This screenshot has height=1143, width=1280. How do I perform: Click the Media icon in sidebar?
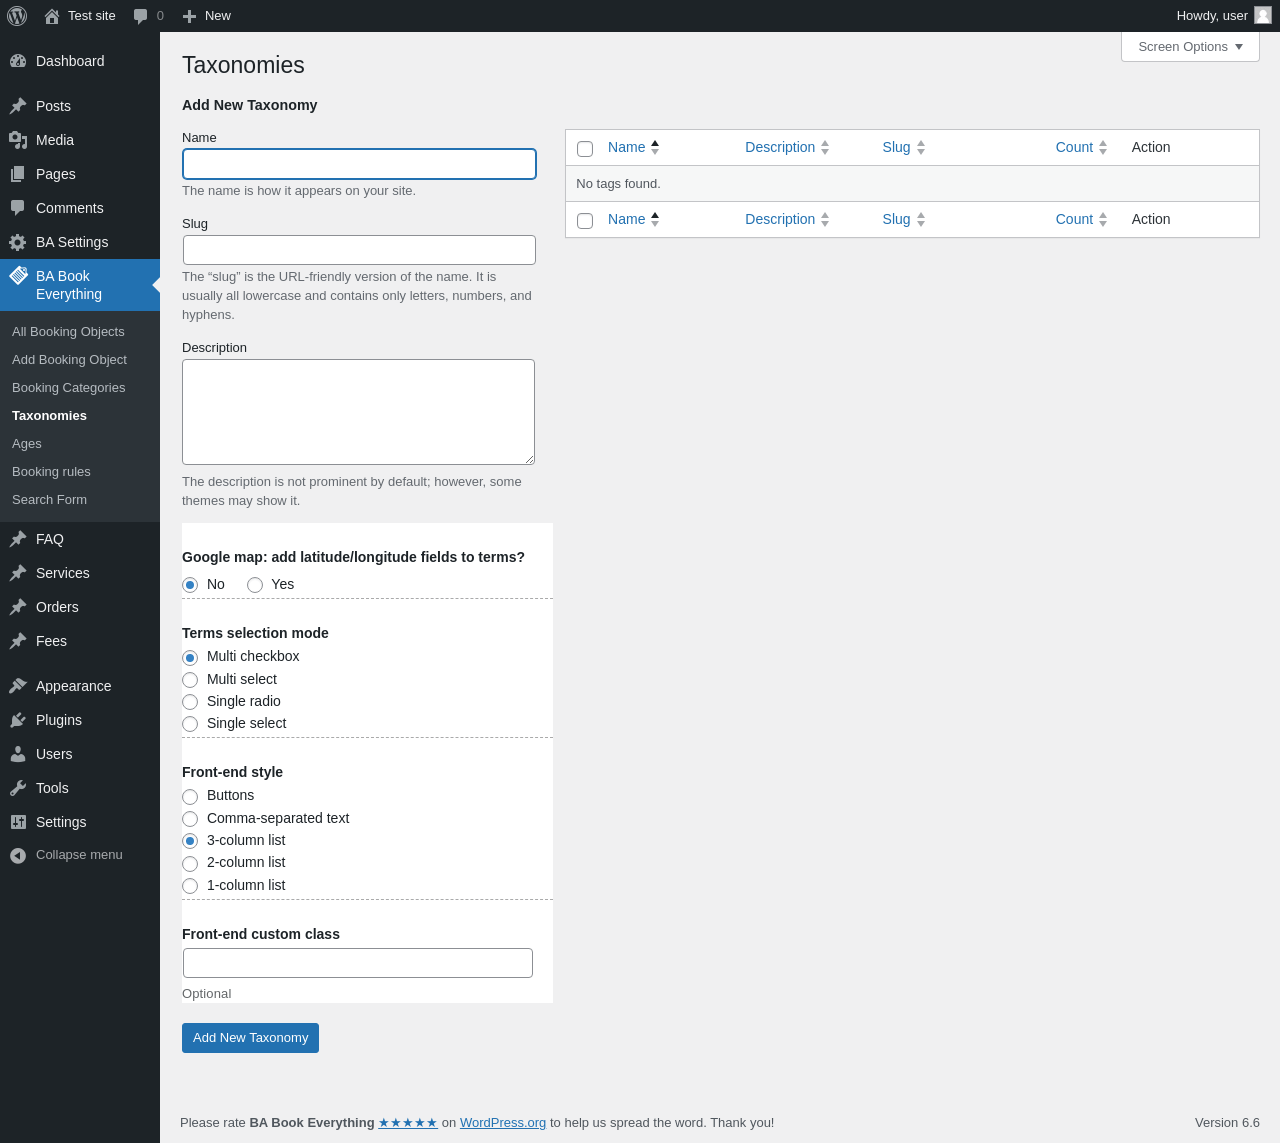[18, 140]
